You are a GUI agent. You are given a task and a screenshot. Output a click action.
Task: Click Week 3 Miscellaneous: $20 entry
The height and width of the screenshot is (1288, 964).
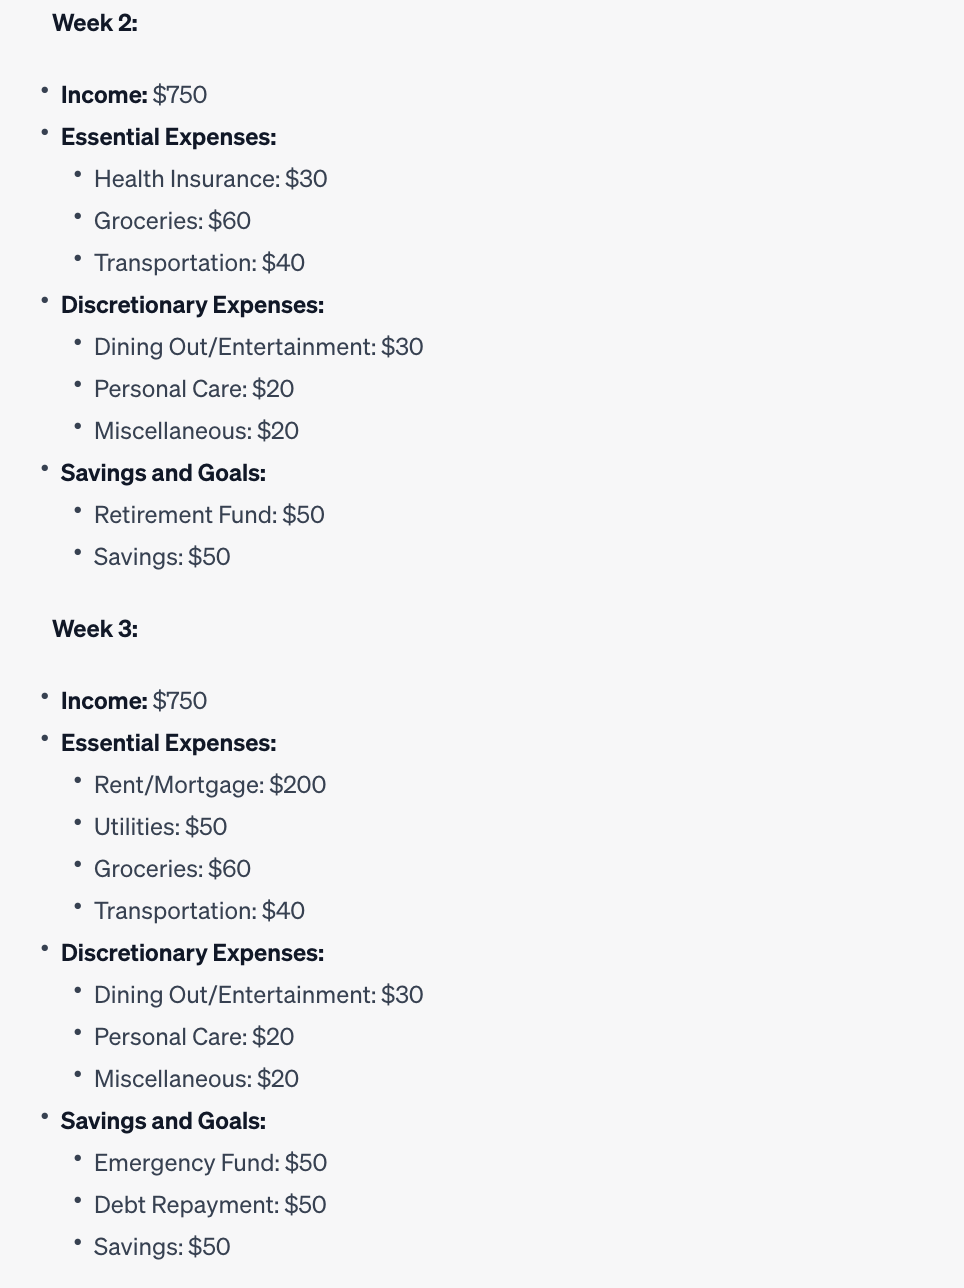pos(196,1079)
